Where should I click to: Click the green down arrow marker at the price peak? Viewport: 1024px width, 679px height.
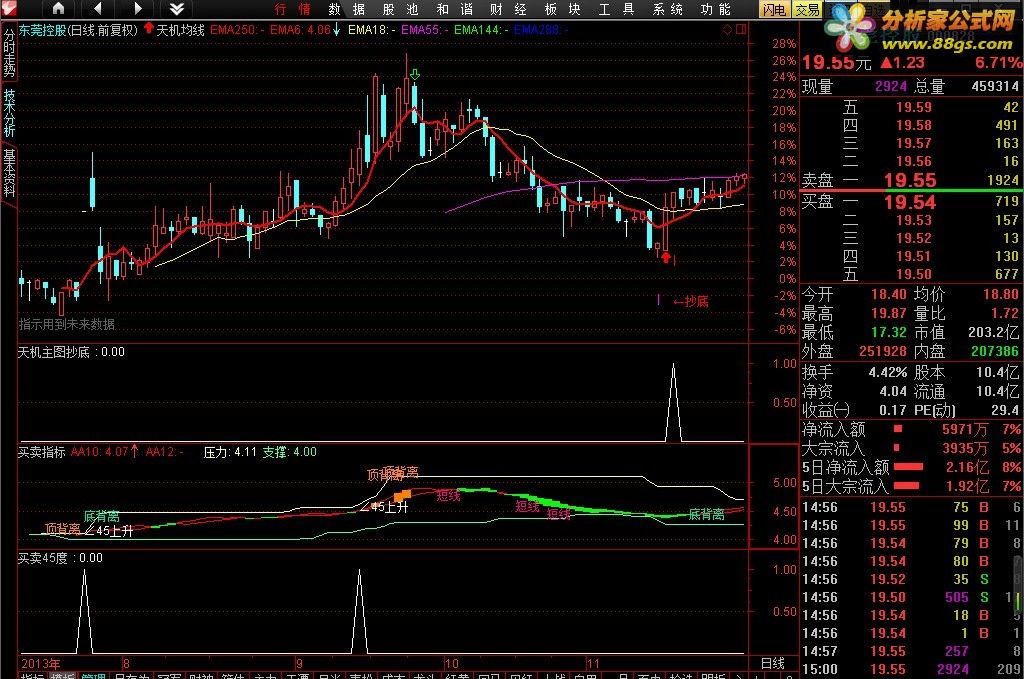point(414,75)
